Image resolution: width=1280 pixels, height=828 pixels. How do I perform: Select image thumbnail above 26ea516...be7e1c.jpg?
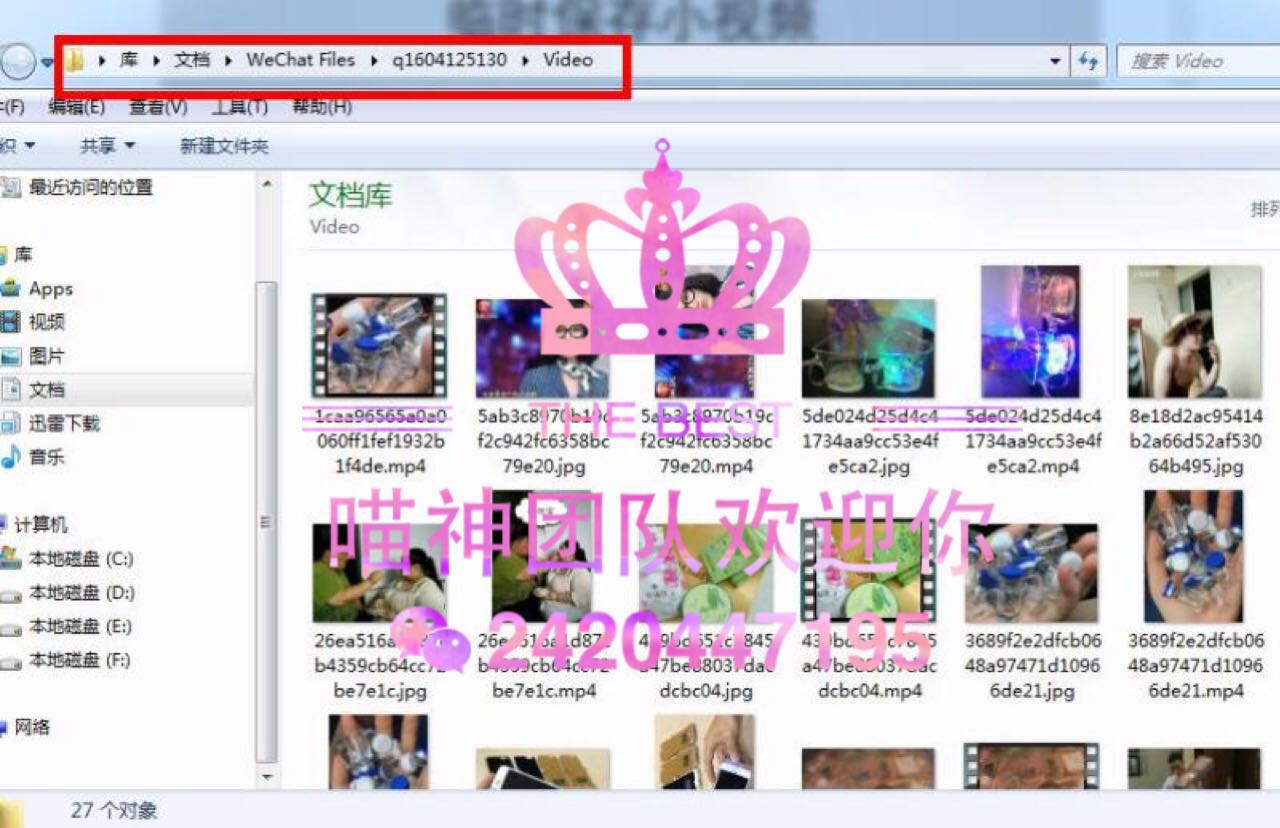click(379, 573)
